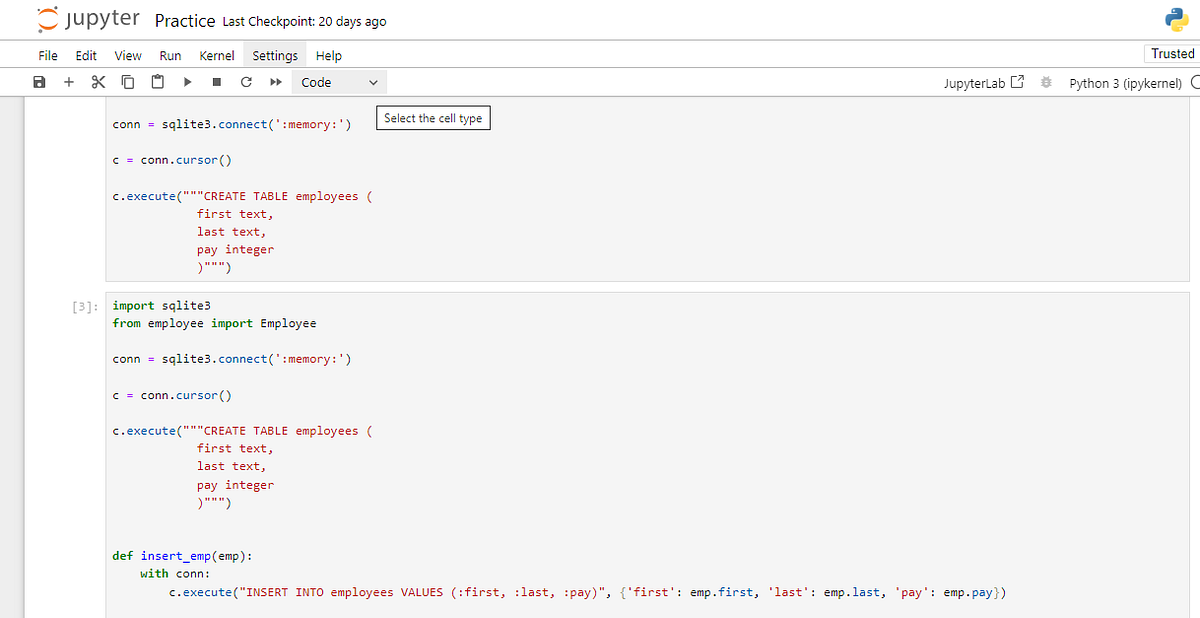Enable the debugger bug icon
The width and height of the screenshot is (1200, 618).
tap(1047, 83)
